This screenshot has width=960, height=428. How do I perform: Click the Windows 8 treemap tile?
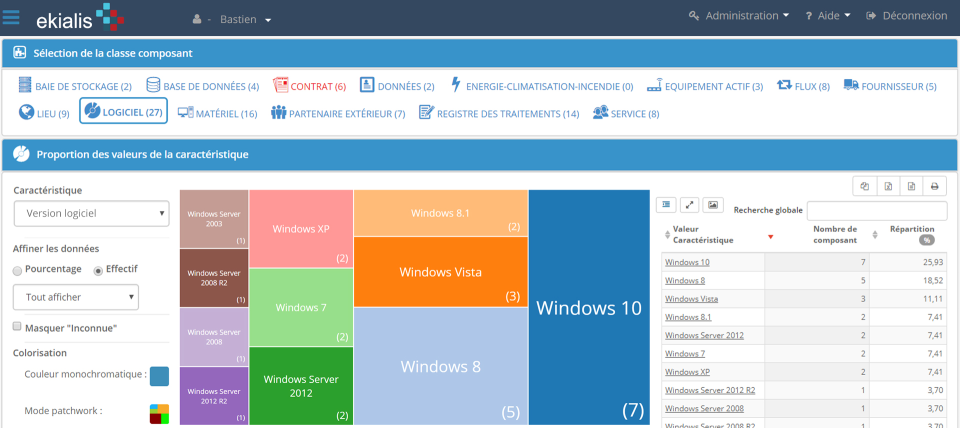(441, 366)
